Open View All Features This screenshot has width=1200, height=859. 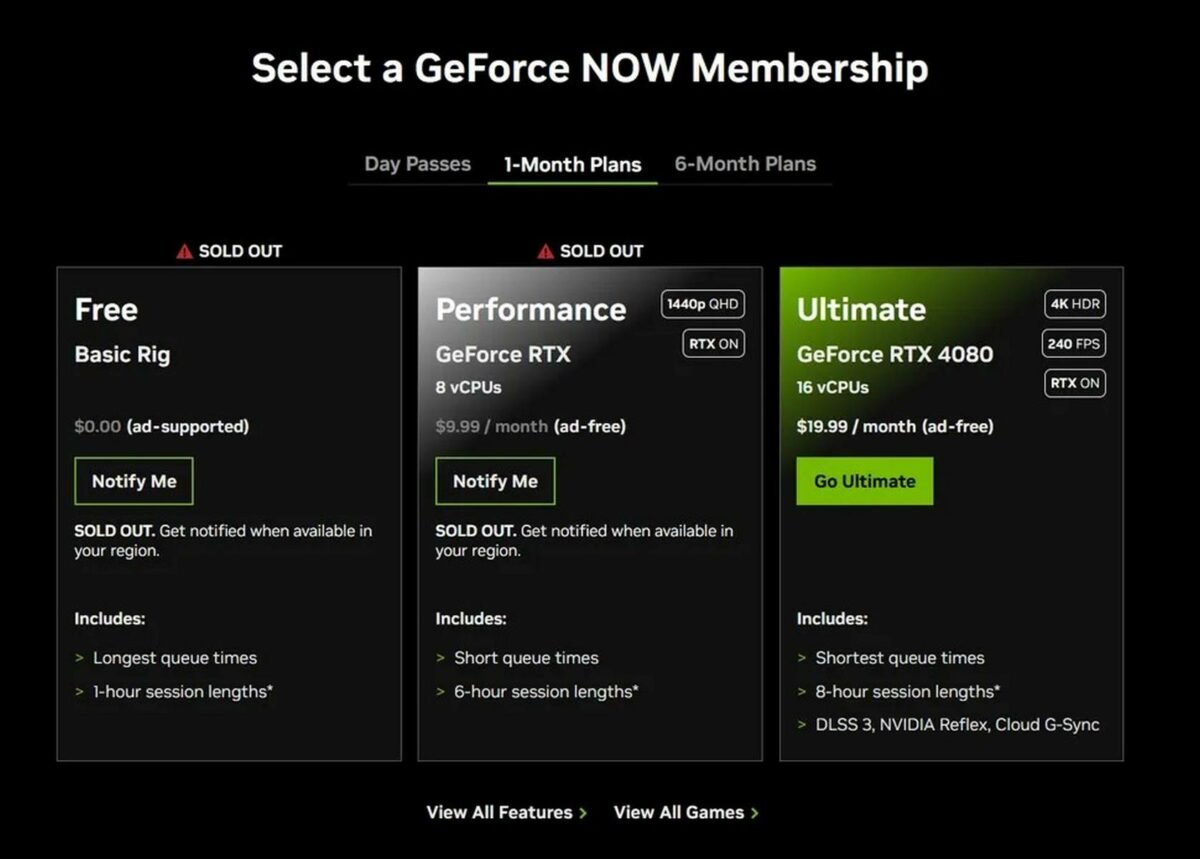tap(499, 813)
